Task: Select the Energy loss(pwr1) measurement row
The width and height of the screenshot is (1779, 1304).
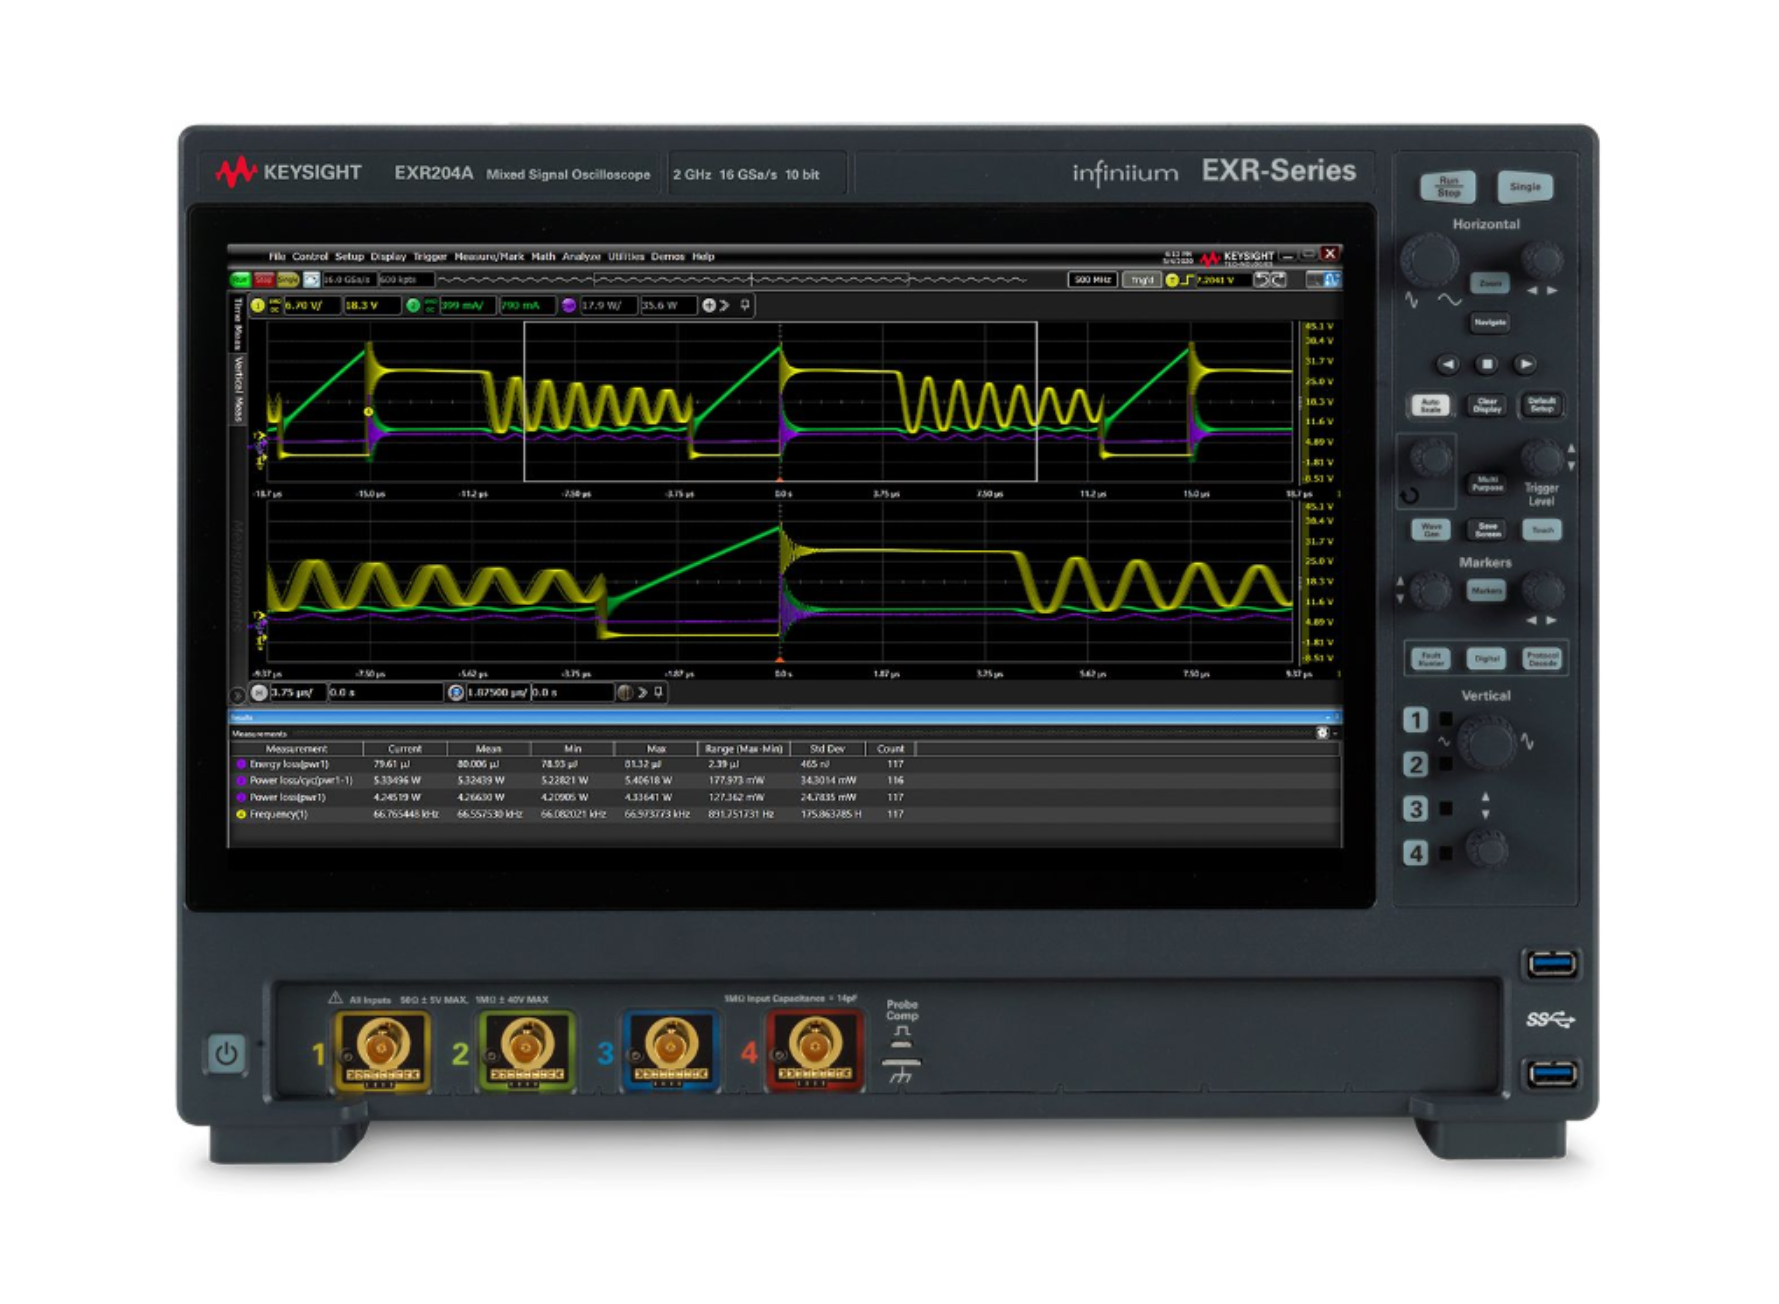Action: 784,764
